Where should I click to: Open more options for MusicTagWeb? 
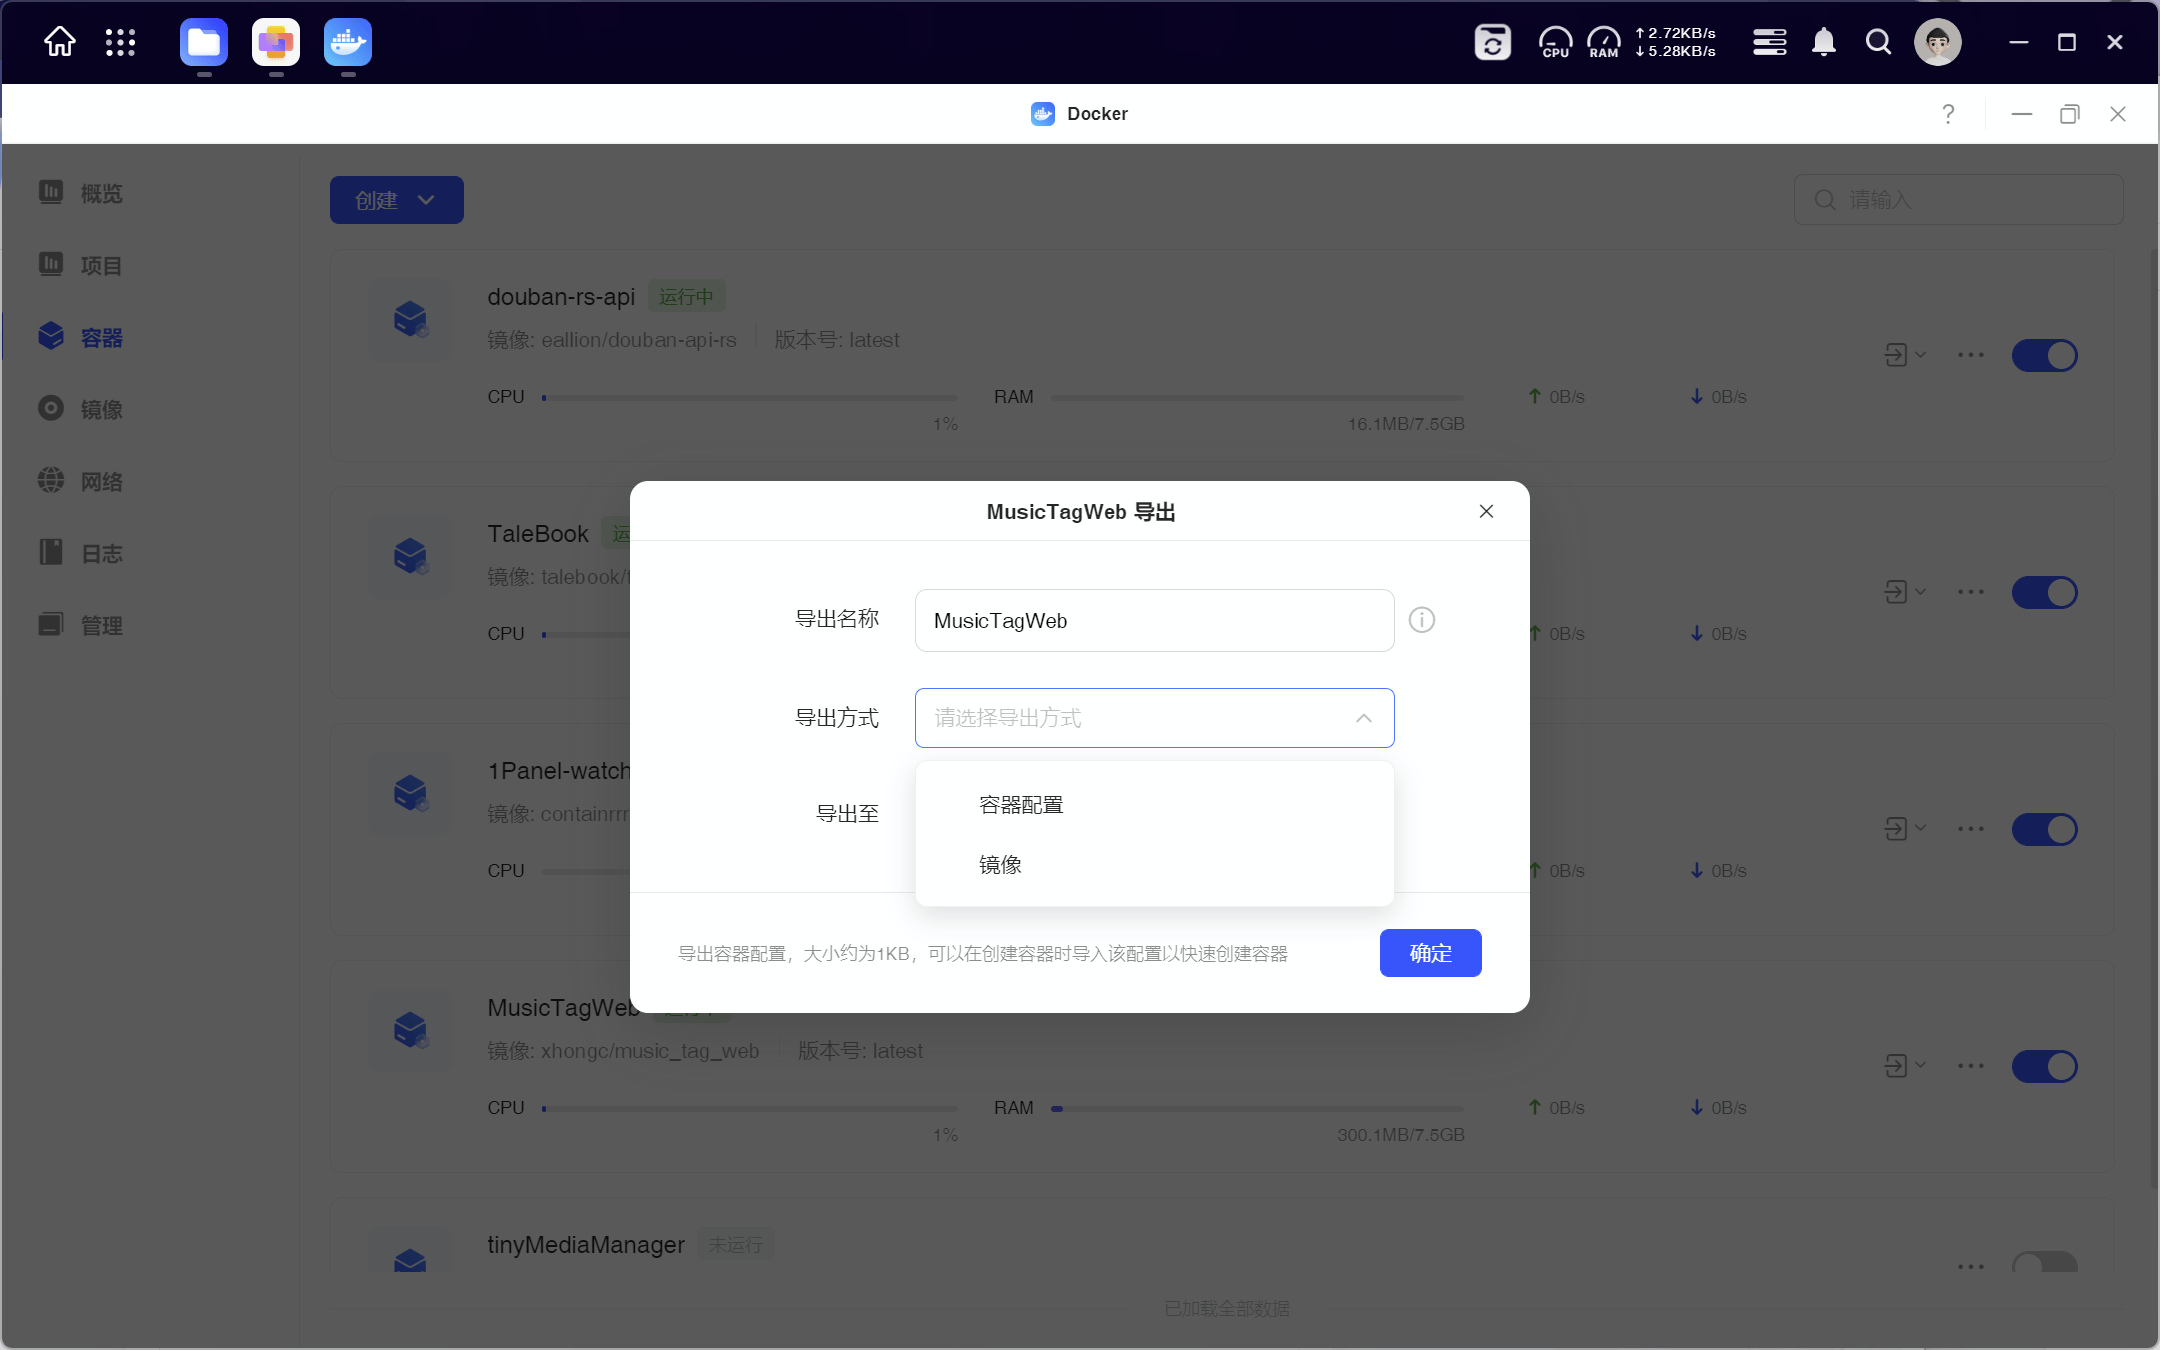pyautogui.click(x=1971, y=1066)
